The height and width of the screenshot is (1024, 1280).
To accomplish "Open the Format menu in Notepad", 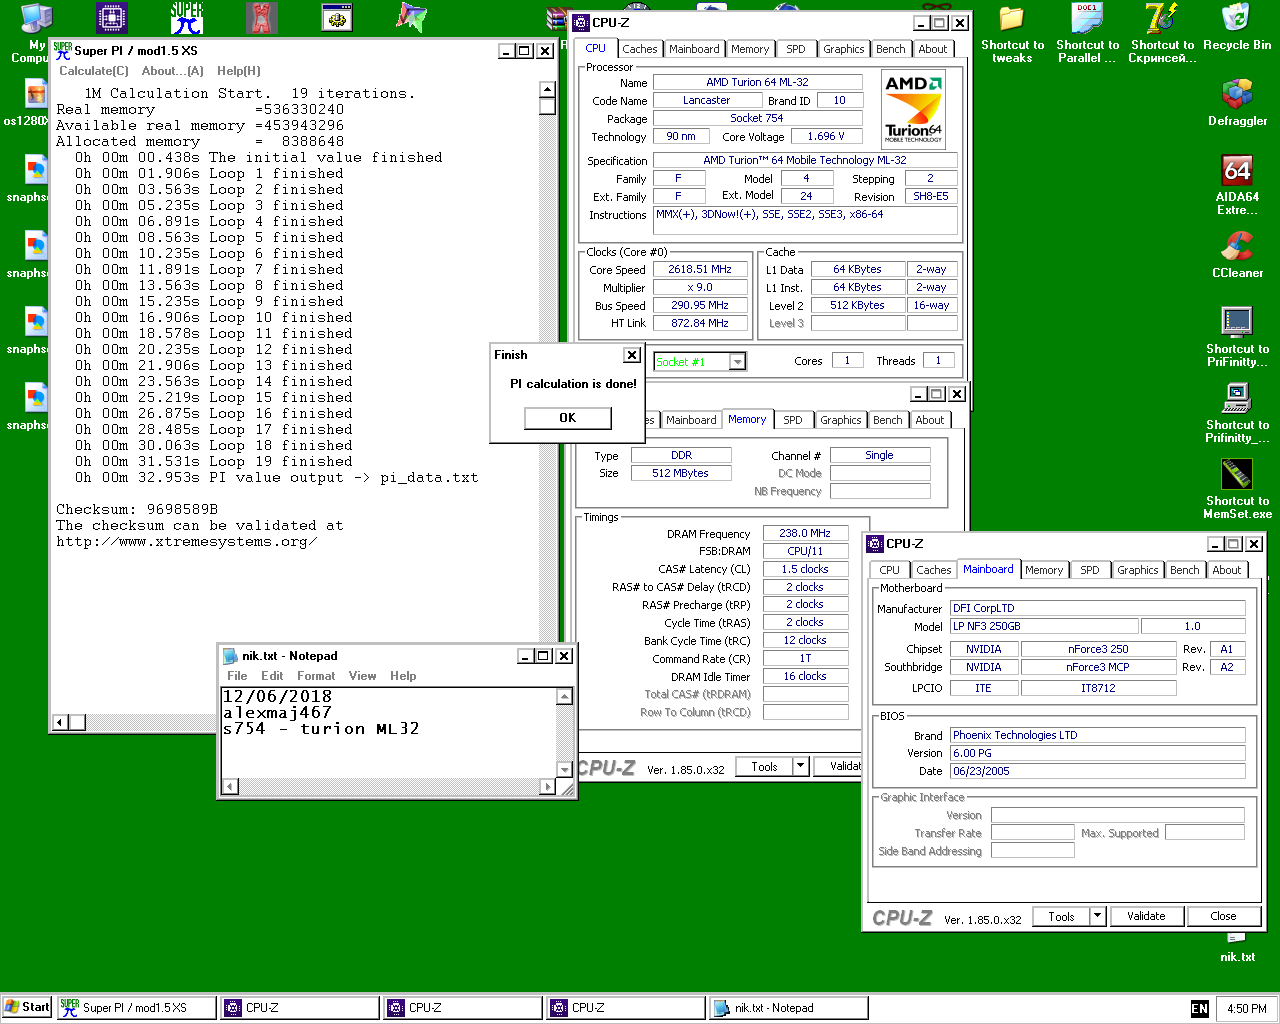I will click(316, 676).
